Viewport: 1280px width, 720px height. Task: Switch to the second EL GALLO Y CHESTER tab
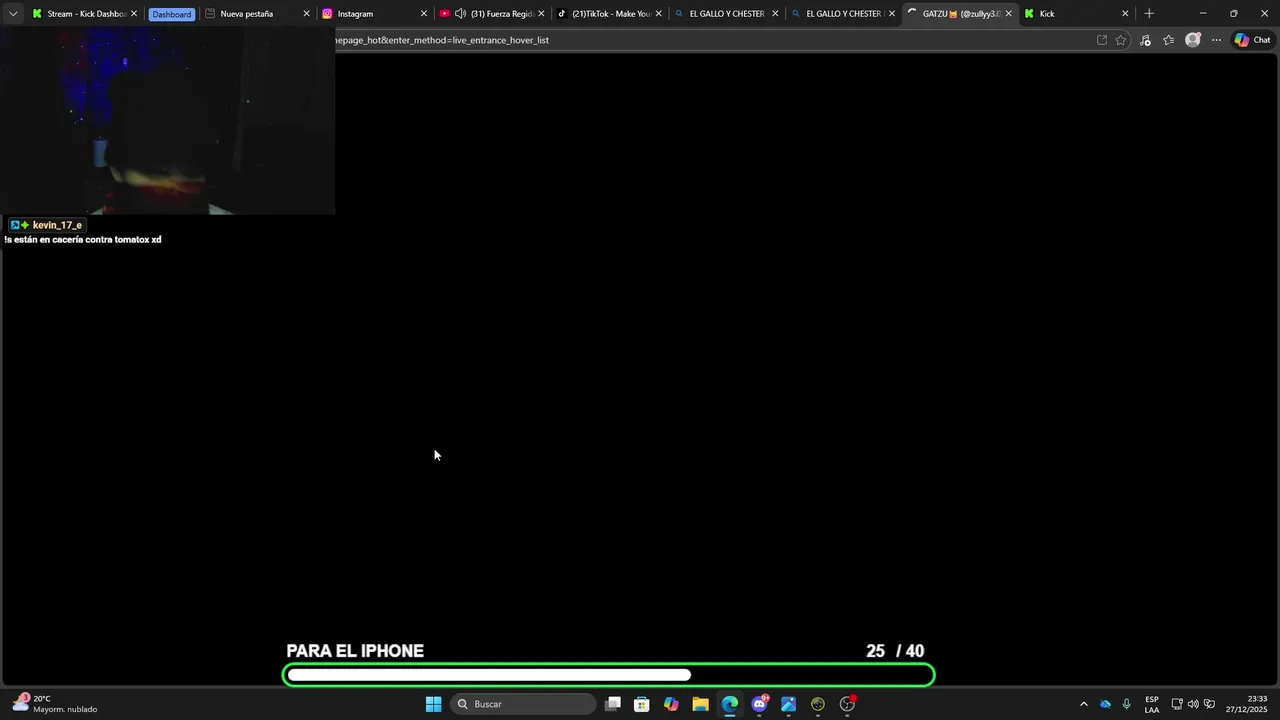(843, 14)
